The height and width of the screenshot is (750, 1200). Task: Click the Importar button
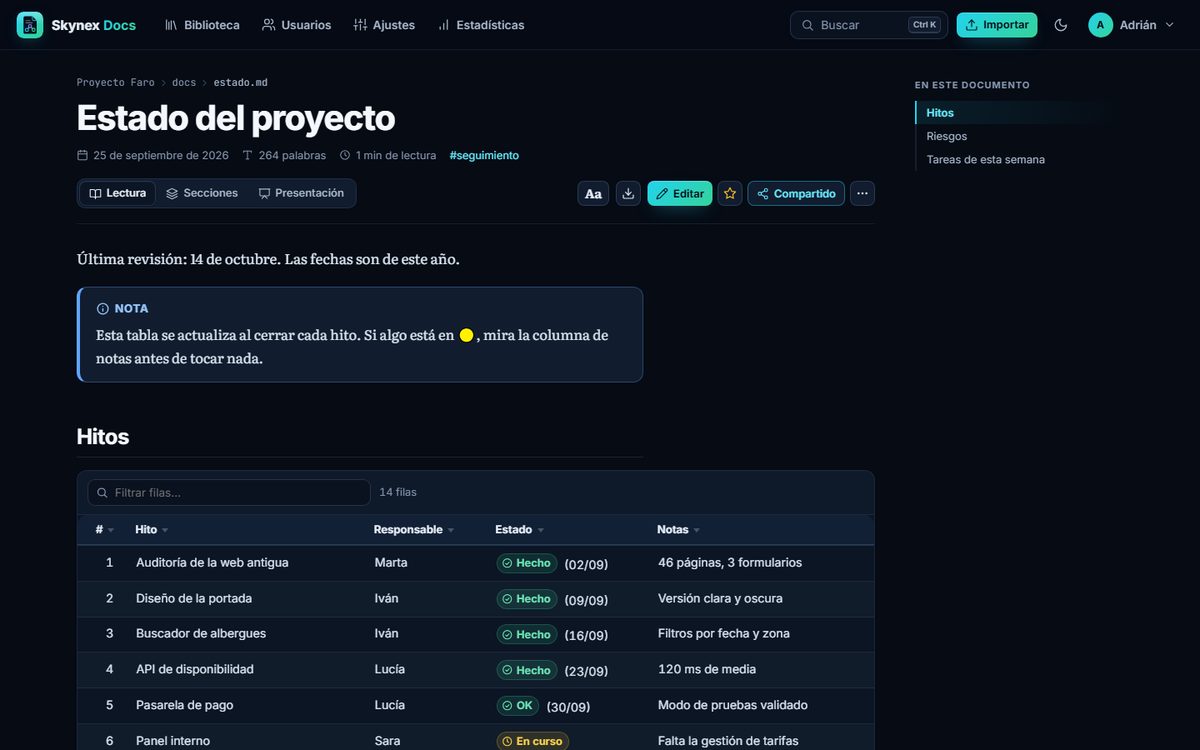tap(997, 25)
